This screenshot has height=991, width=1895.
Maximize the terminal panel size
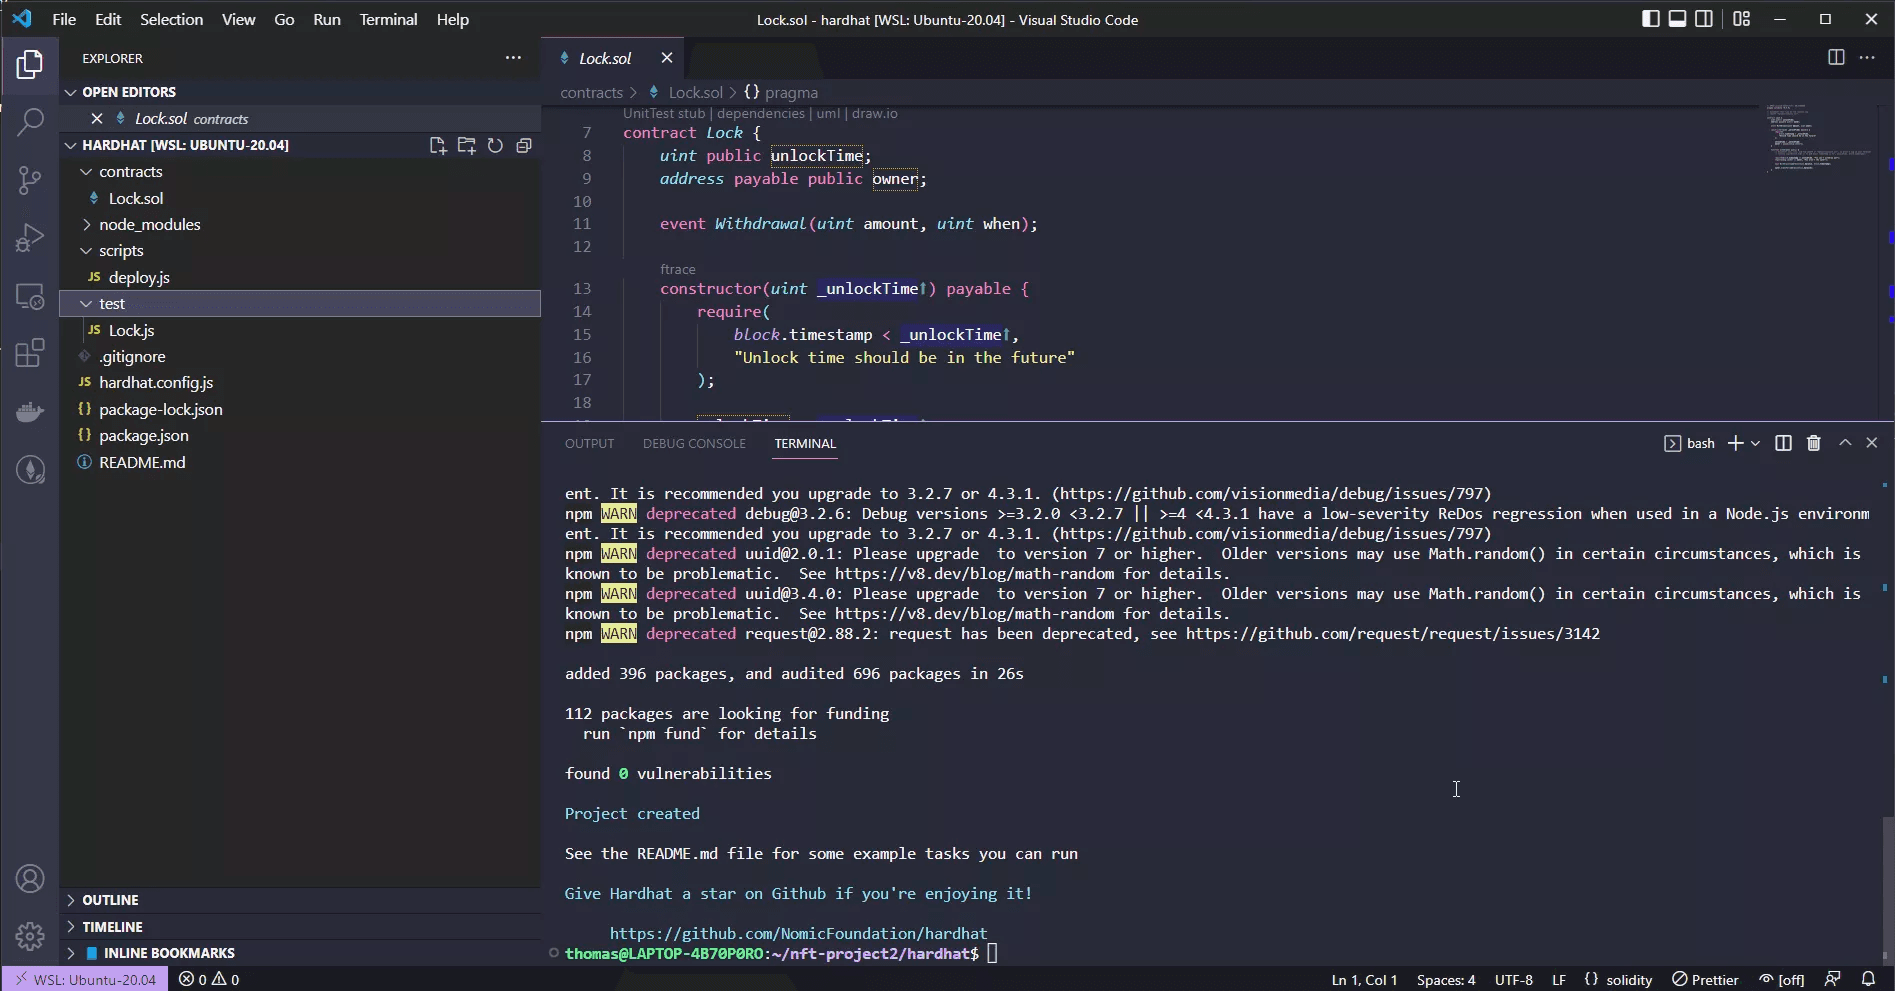1845,443
